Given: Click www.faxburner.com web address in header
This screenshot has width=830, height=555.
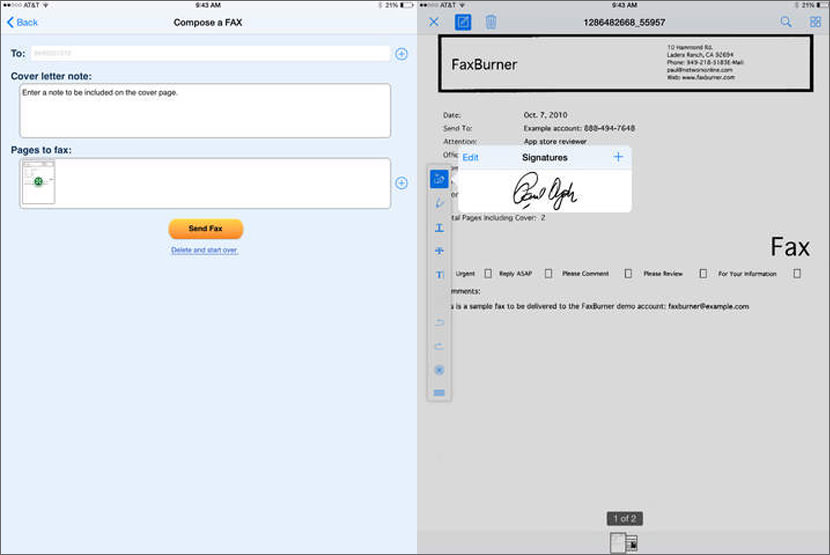Looking at the screenshot, I should (708, 77).
